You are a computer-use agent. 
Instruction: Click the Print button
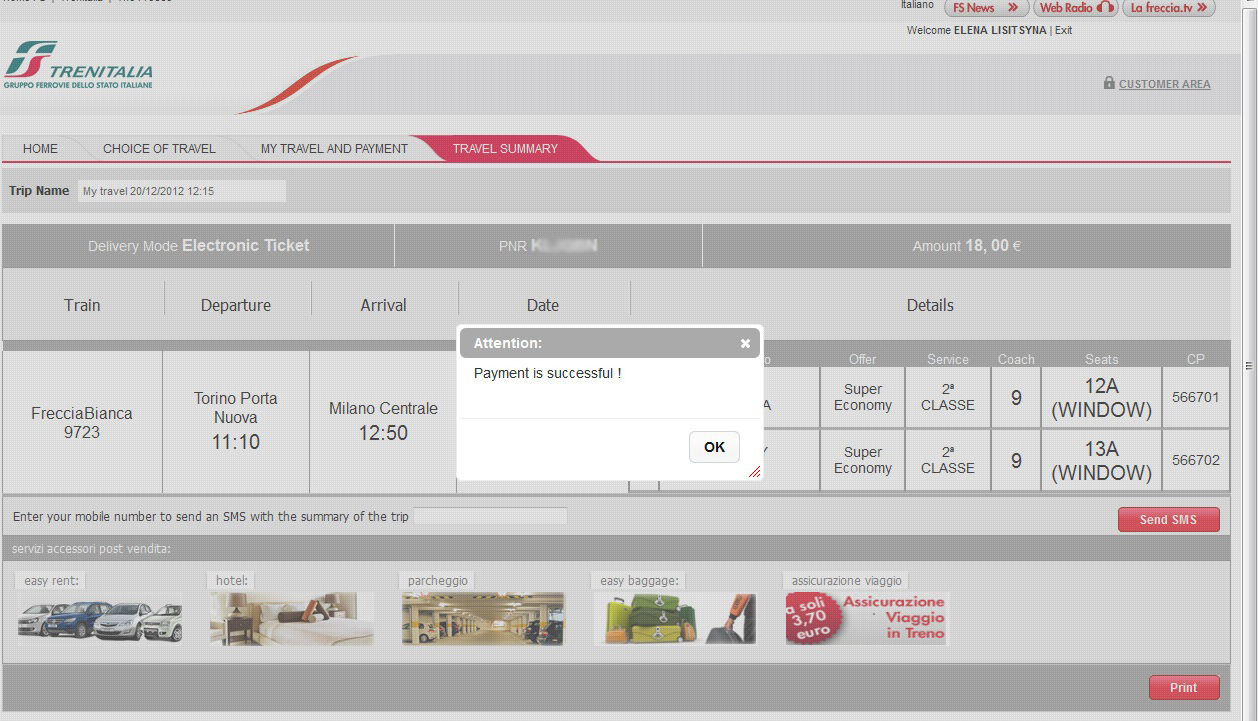coord(1184,688)
